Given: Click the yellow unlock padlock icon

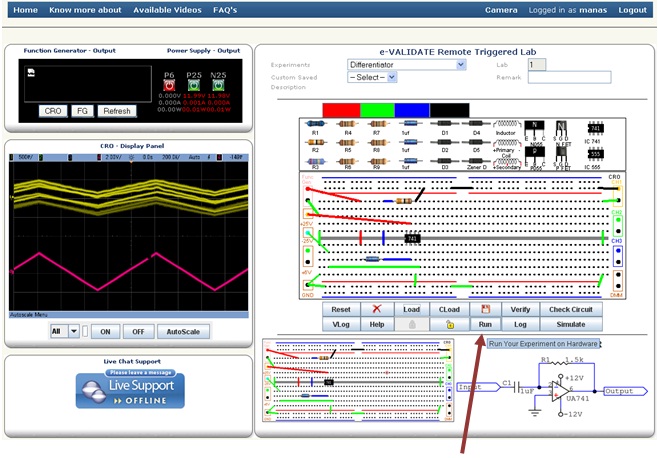Looking at the screenshot, I should [x=450, y=325].
